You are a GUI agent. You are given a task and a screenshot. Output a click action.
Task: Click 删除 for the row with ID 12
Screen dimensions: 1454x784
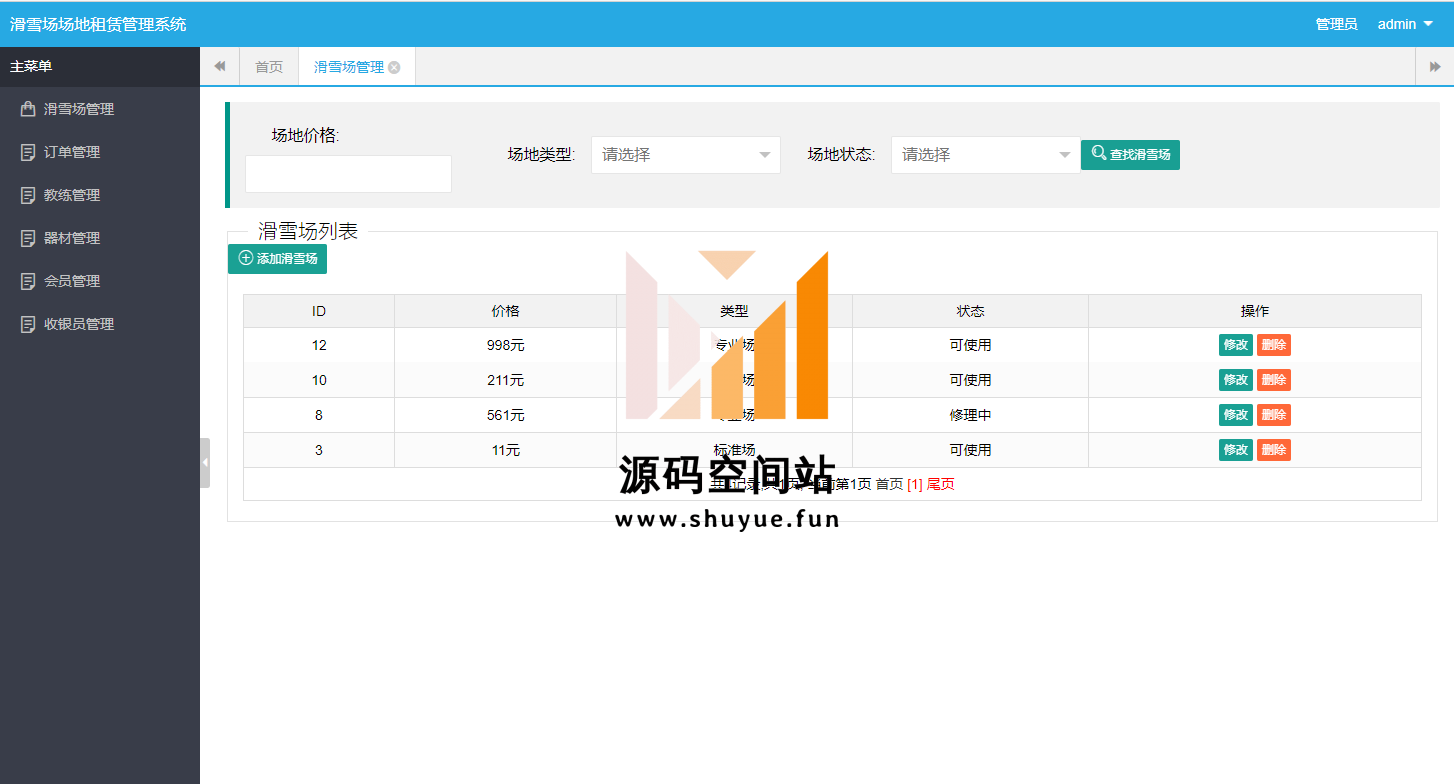1274,345
